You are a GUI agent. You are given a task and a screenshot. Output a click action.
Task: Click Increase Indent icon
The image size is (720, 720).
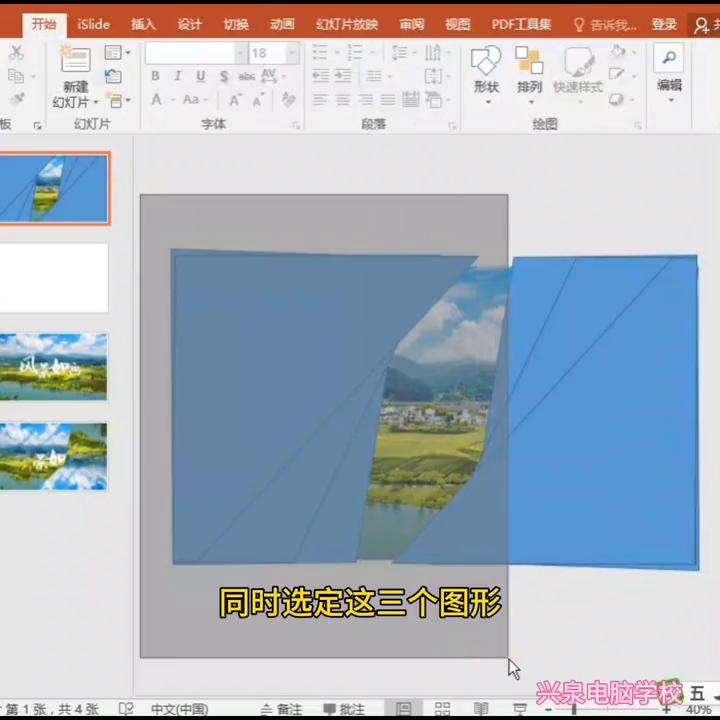click(x=343, y=75)
